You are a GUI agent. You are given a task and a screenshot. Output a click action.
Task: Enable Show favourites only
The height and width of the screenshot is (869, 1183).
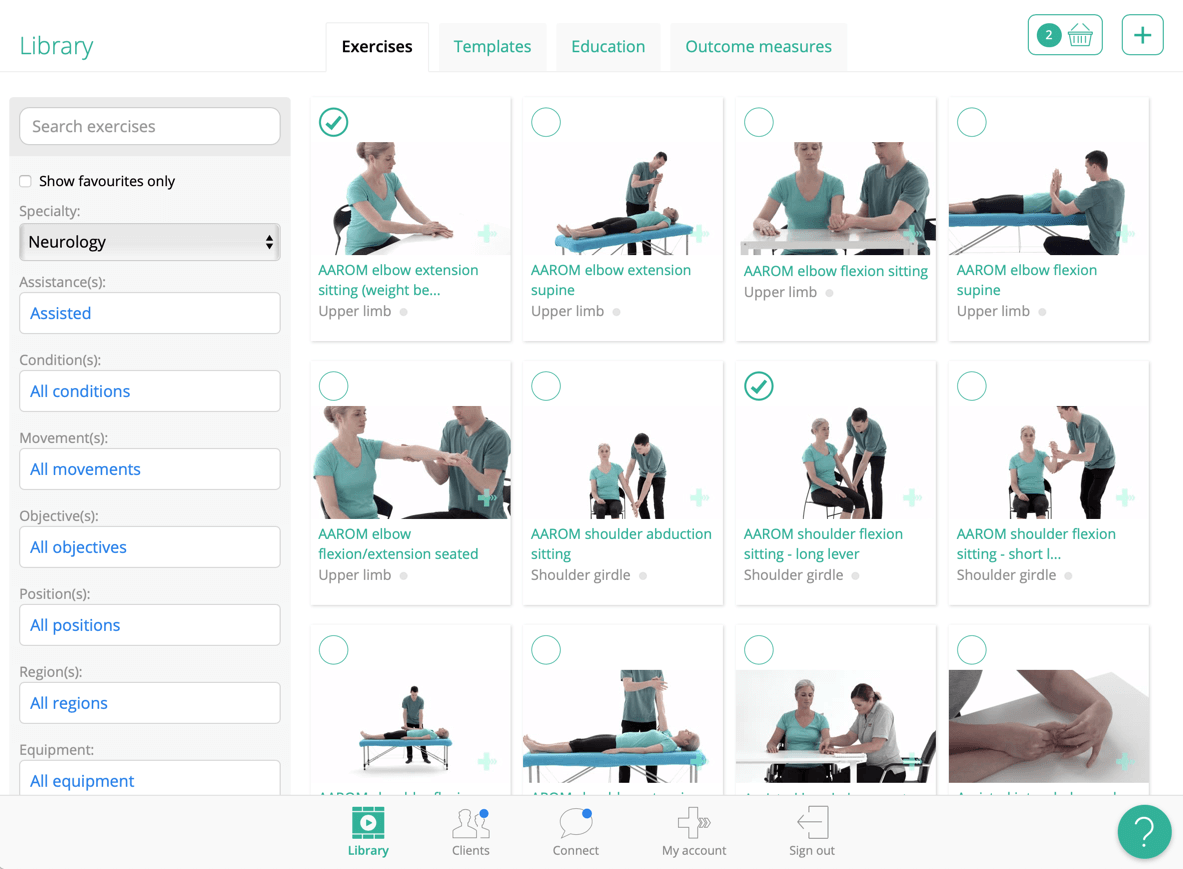(25, 181)
